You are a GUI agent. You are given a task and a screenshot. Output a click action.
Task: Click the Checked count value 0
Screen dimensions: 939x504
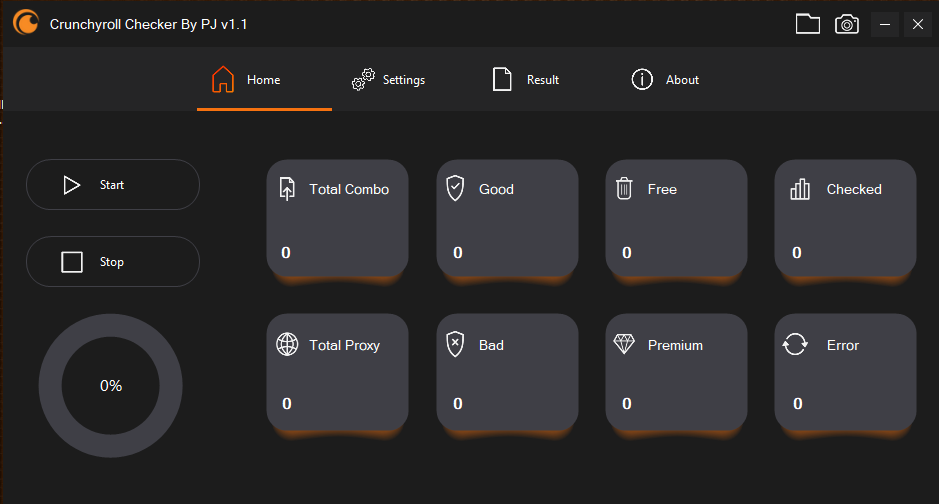796,253
